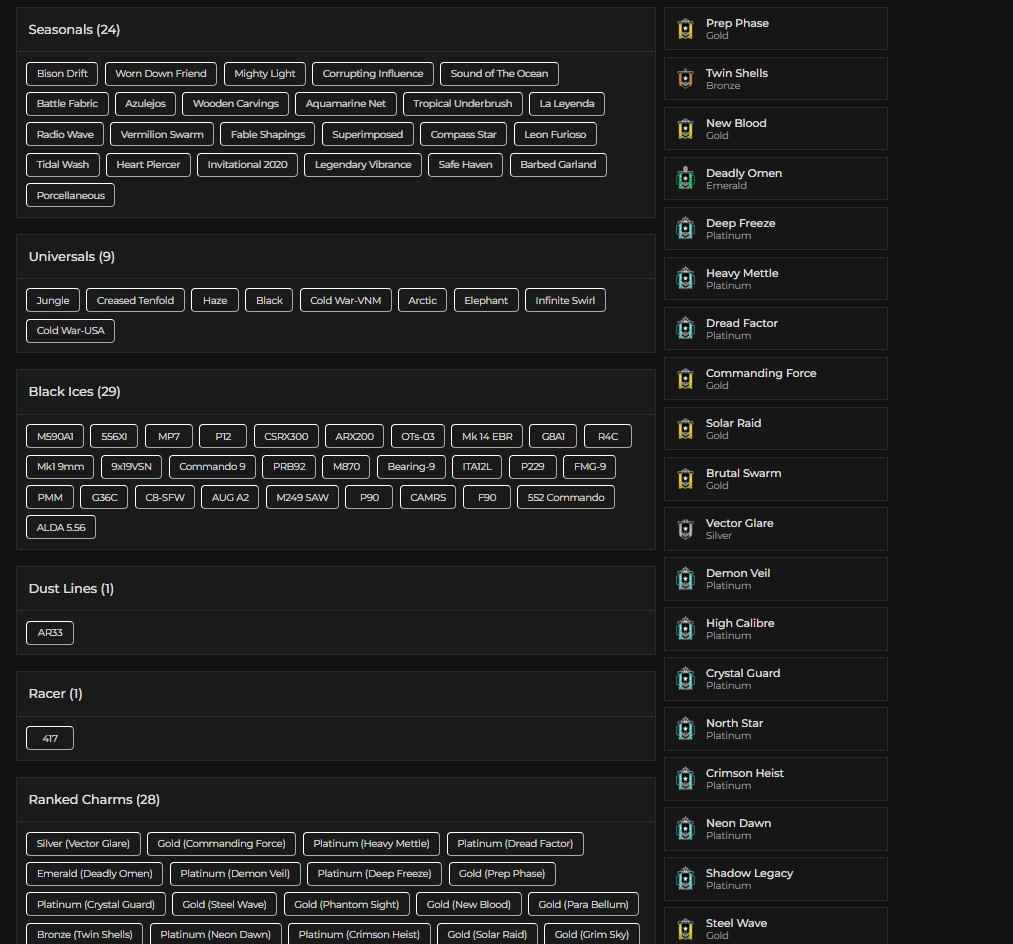Select the Emerald (Deadly Omen) ranked charm
1013x944 pixels.
92,873
